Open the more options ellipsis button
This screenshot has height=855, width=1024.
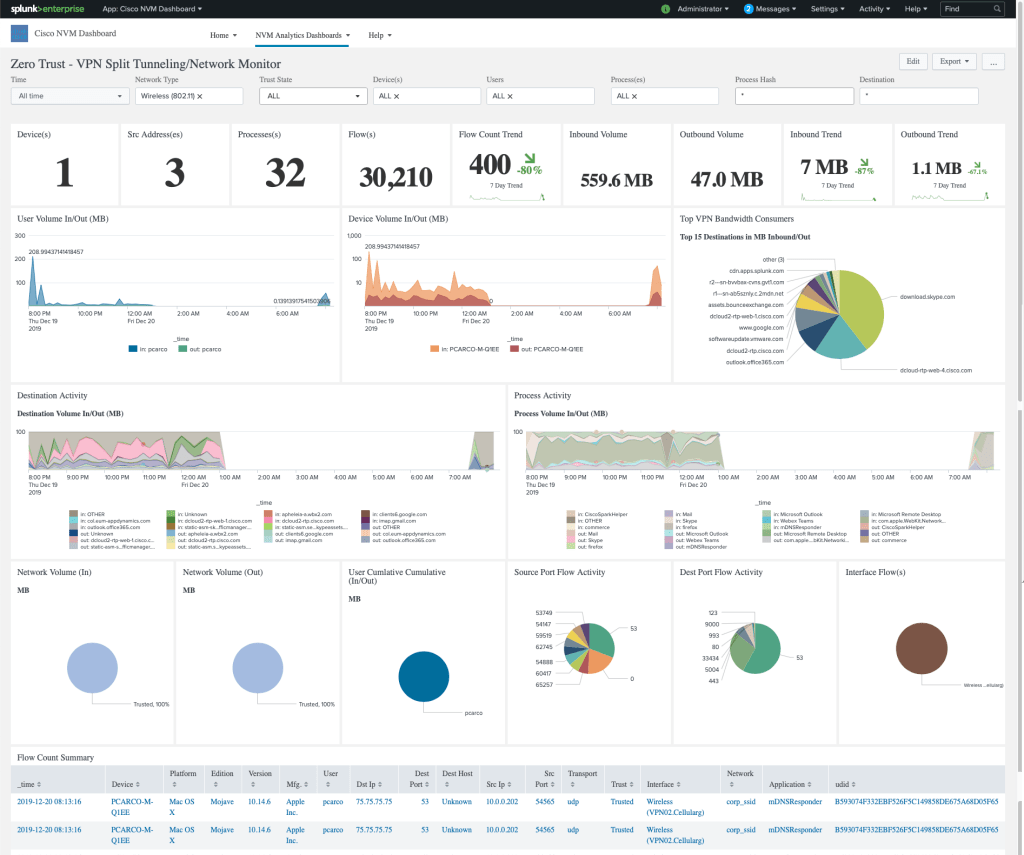992,61
